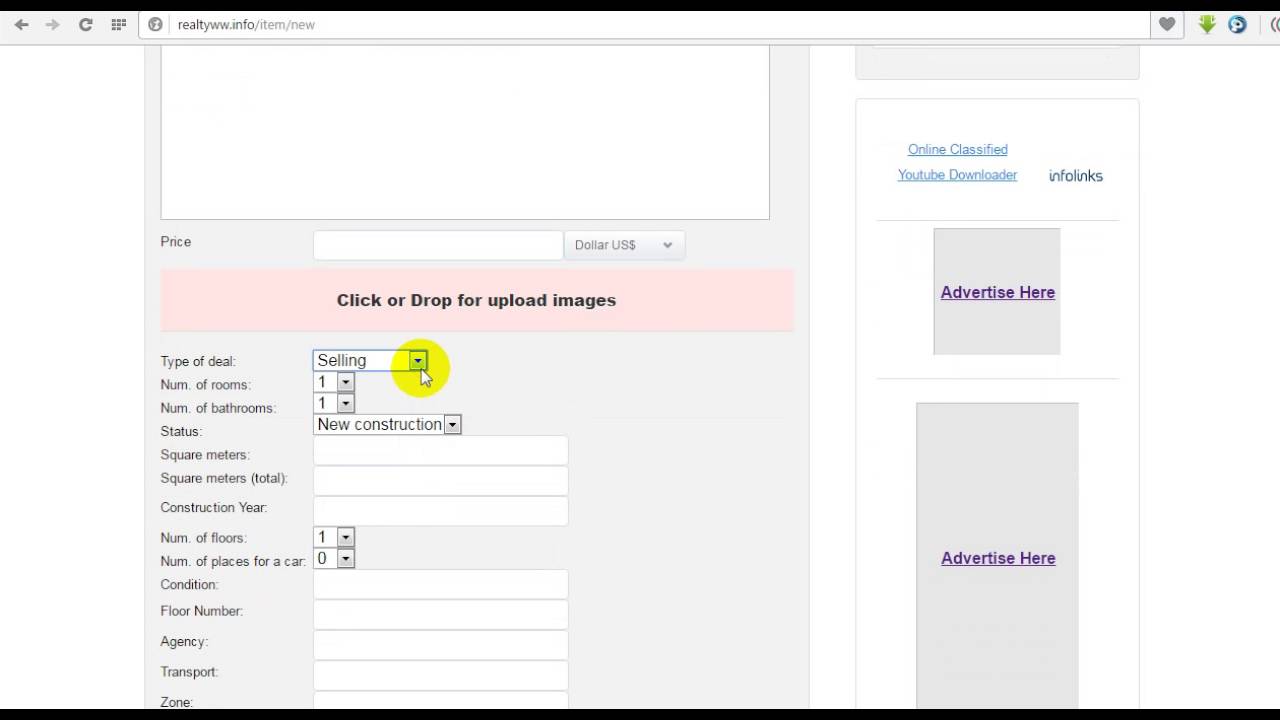Click the square Advertise Here banner
This screenshot has width=1280, height=720.
coord(997,292)
